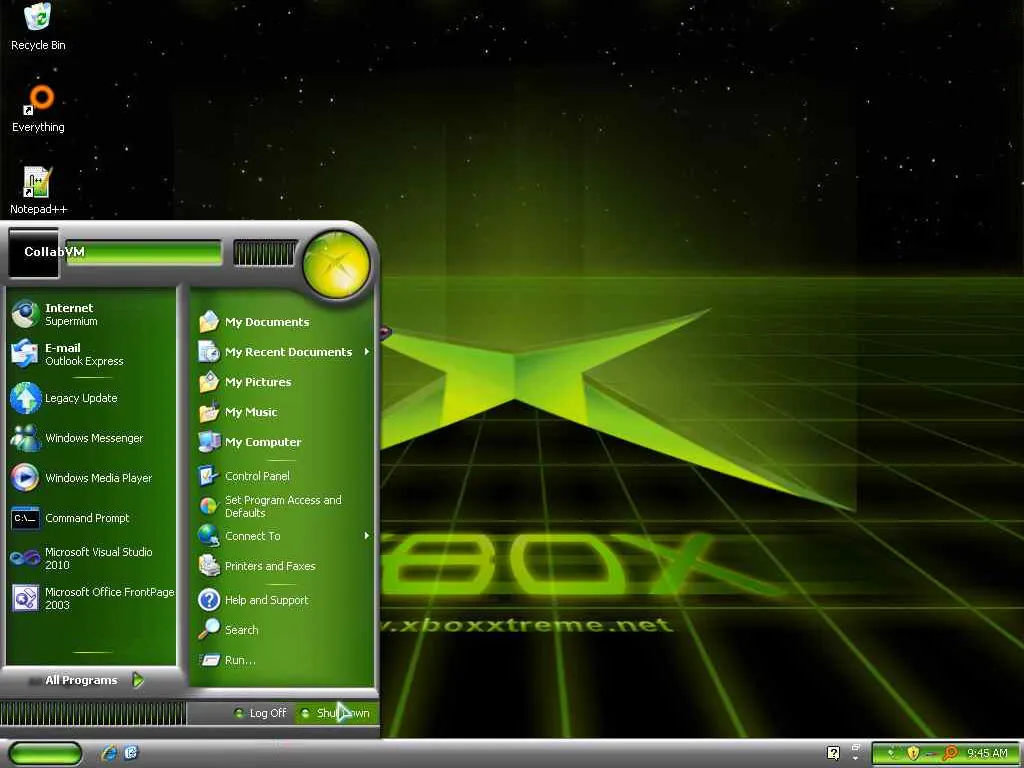This screenshot has height=768, width=1024.
Task: Open the Recycle Bin desktop icon
Action: point(38,27)
